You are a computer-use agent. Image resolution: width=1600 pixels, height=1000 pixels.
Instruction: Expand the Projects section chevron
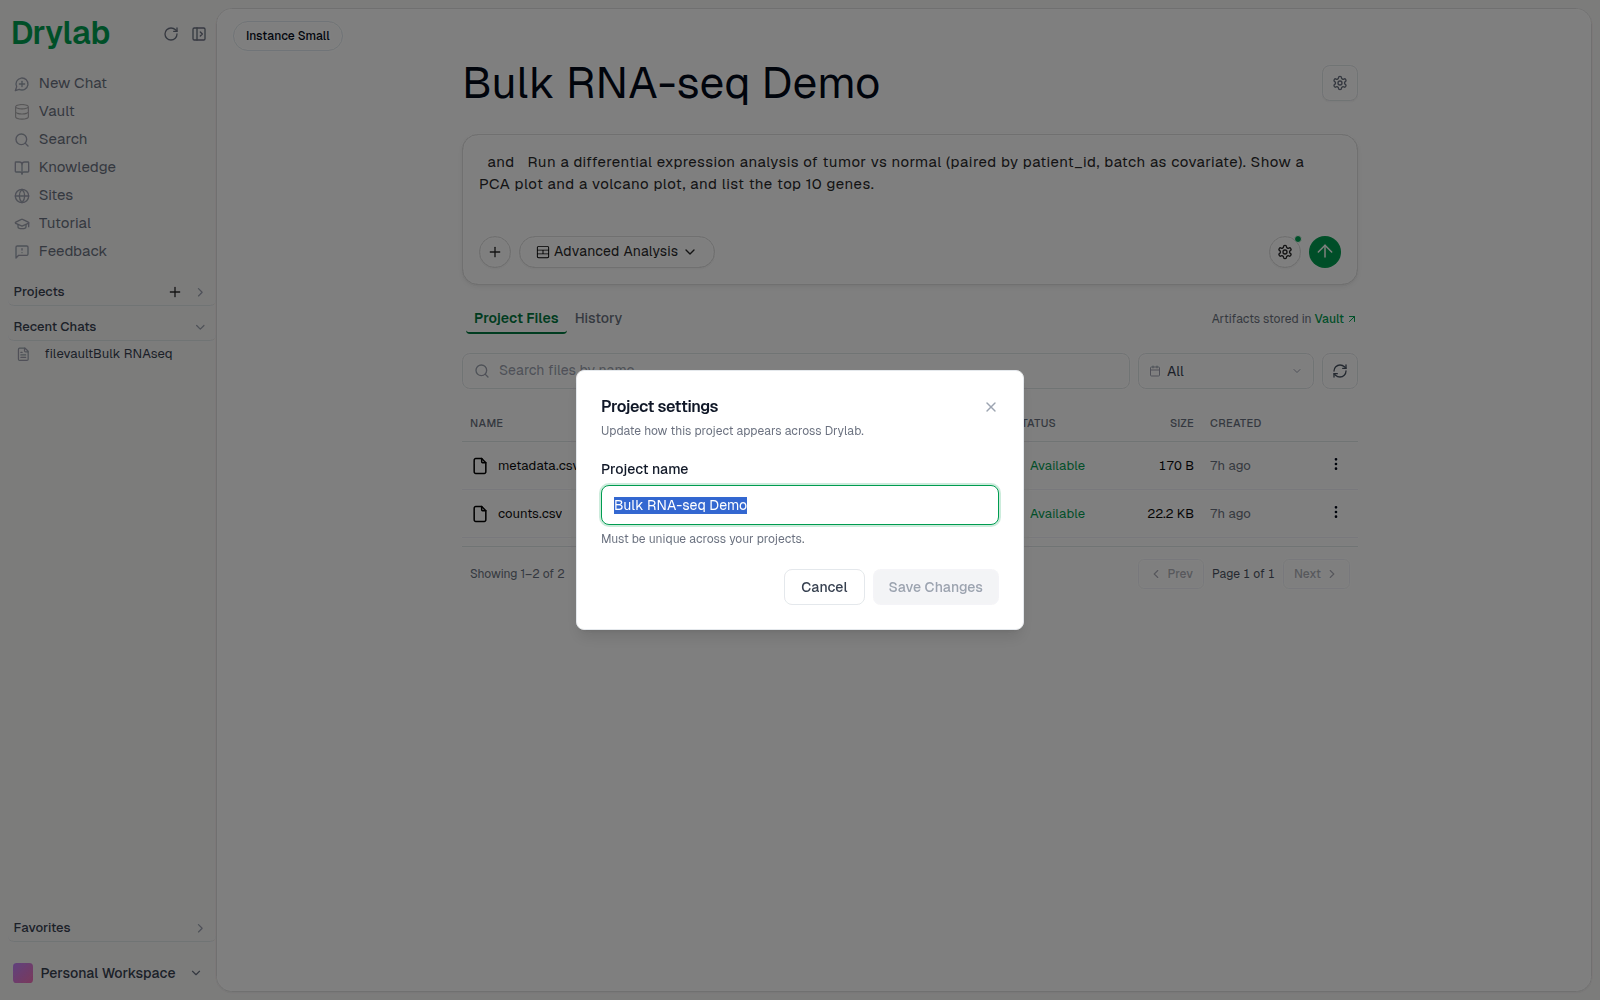(200, 292)
